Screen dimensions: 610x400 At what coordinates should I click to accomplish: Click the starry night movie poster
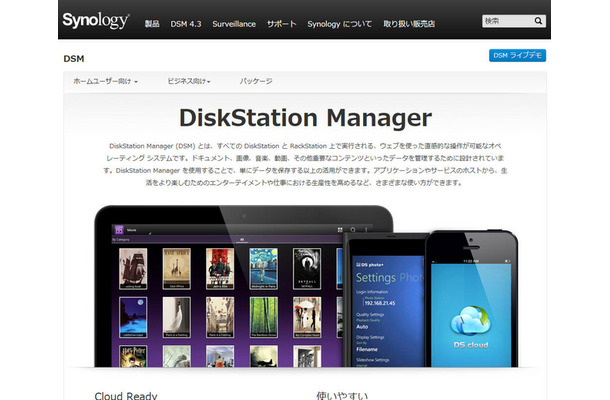[x=263, y=268]
